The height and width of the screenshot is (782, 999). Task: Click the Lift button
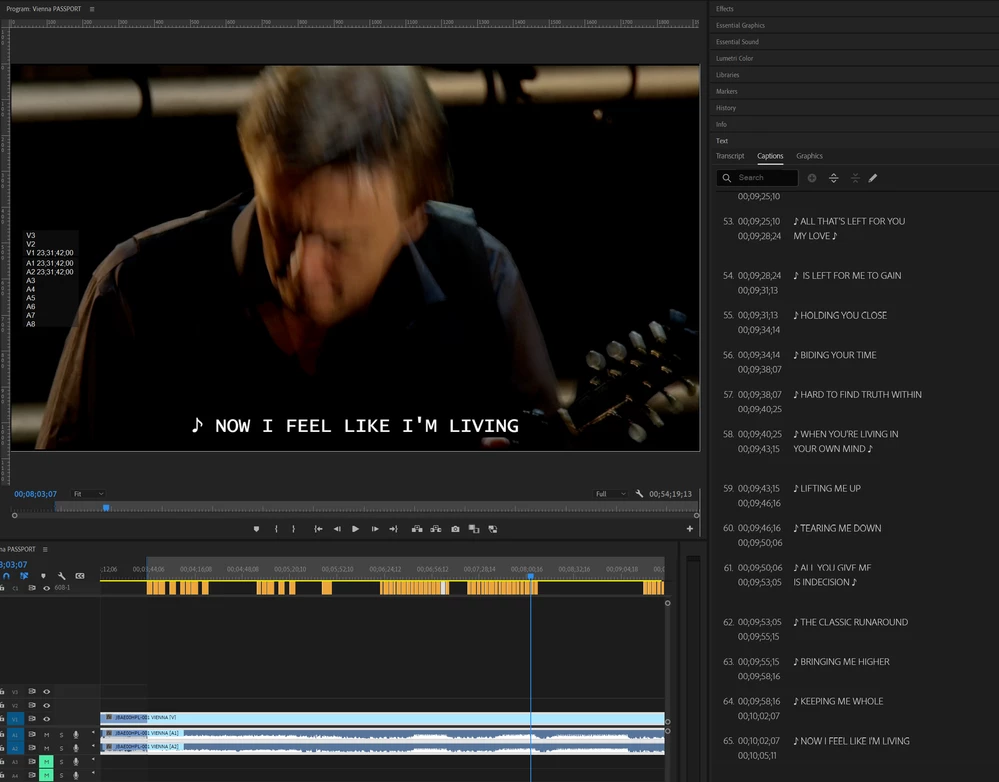417,529
